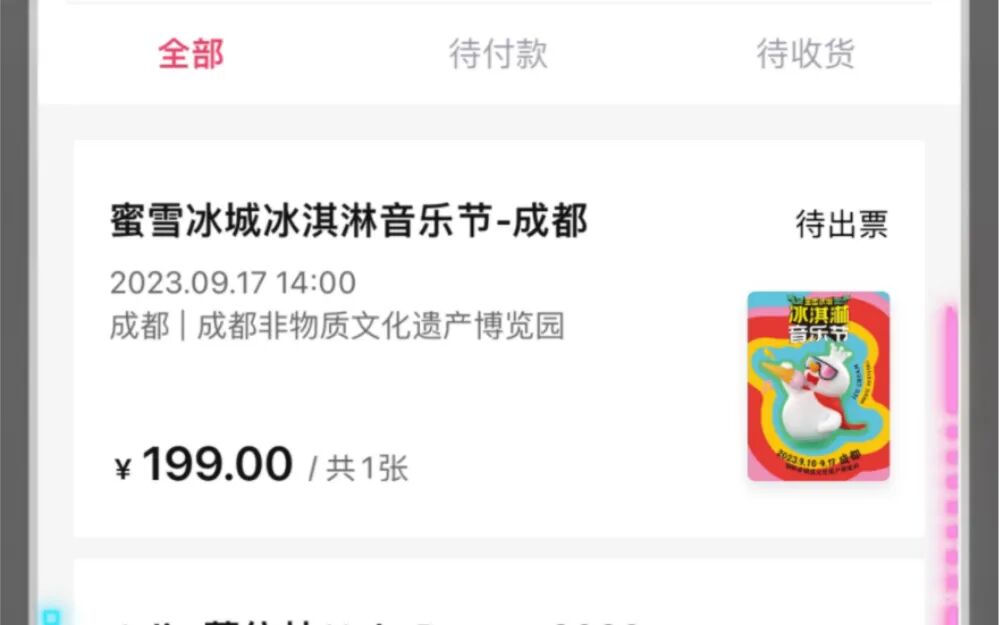The height and width of the screenshot is (625, 999).
Task: Open the ice cream music festival poster thumbnail
Action: click(818, 386)
